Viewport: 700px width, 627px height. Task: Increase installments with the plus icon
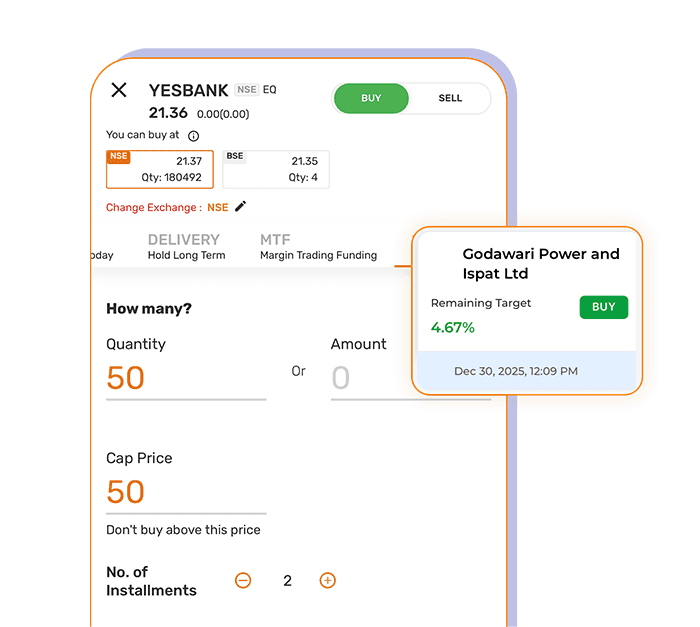pyautogui.click(x=327, y=580)
